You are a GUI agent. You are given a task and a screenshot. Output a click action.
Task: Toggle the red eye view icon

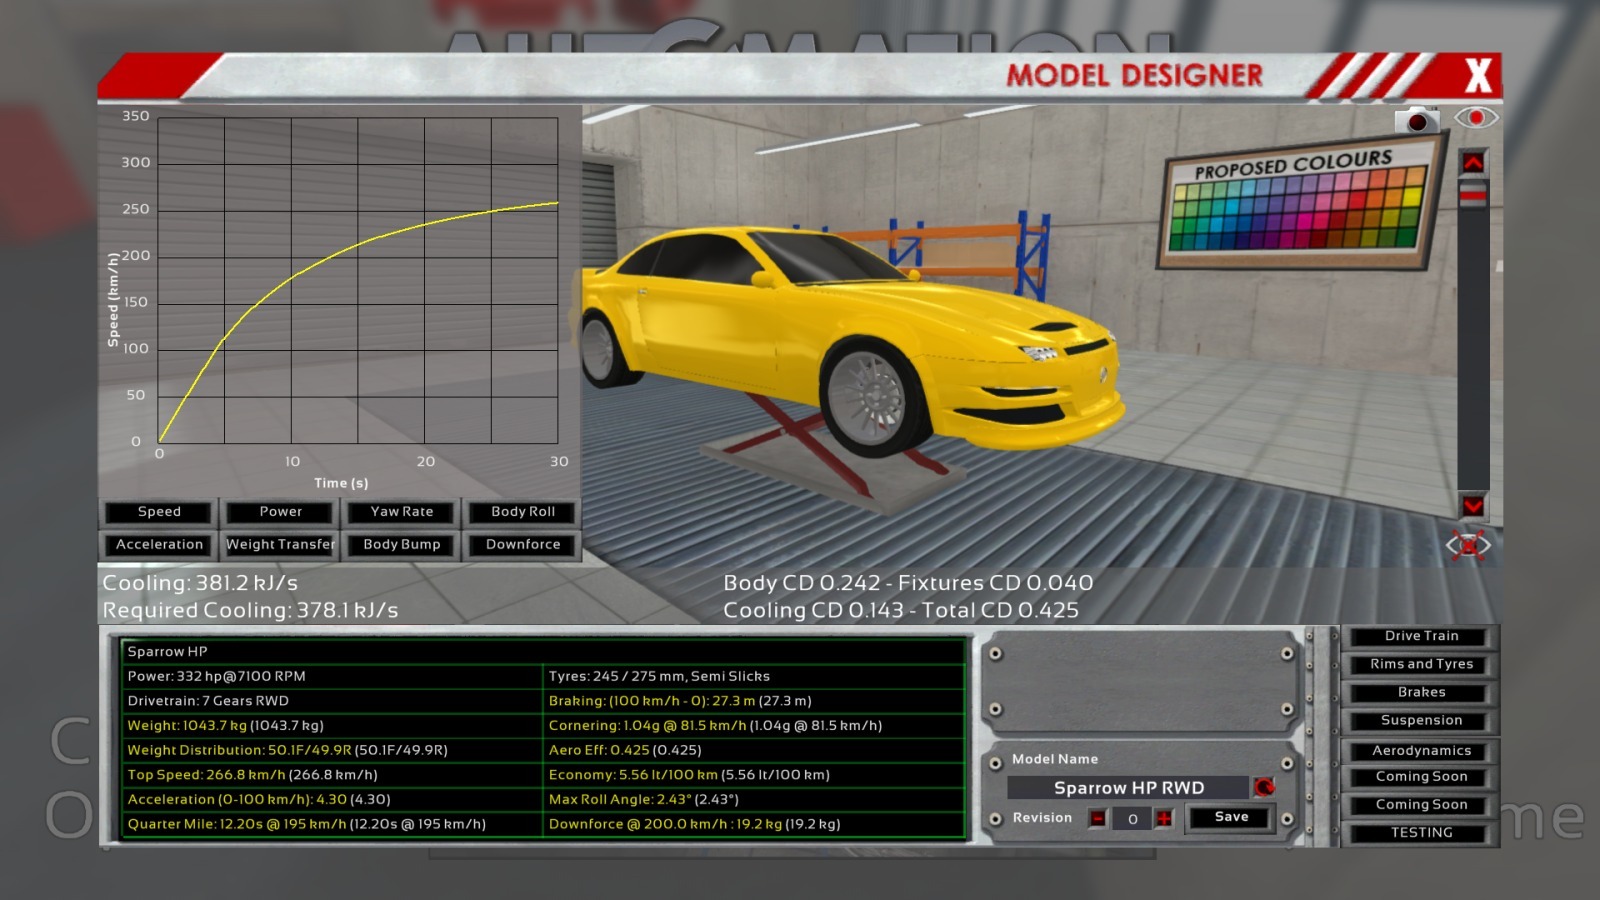[x=1476, y=118]
